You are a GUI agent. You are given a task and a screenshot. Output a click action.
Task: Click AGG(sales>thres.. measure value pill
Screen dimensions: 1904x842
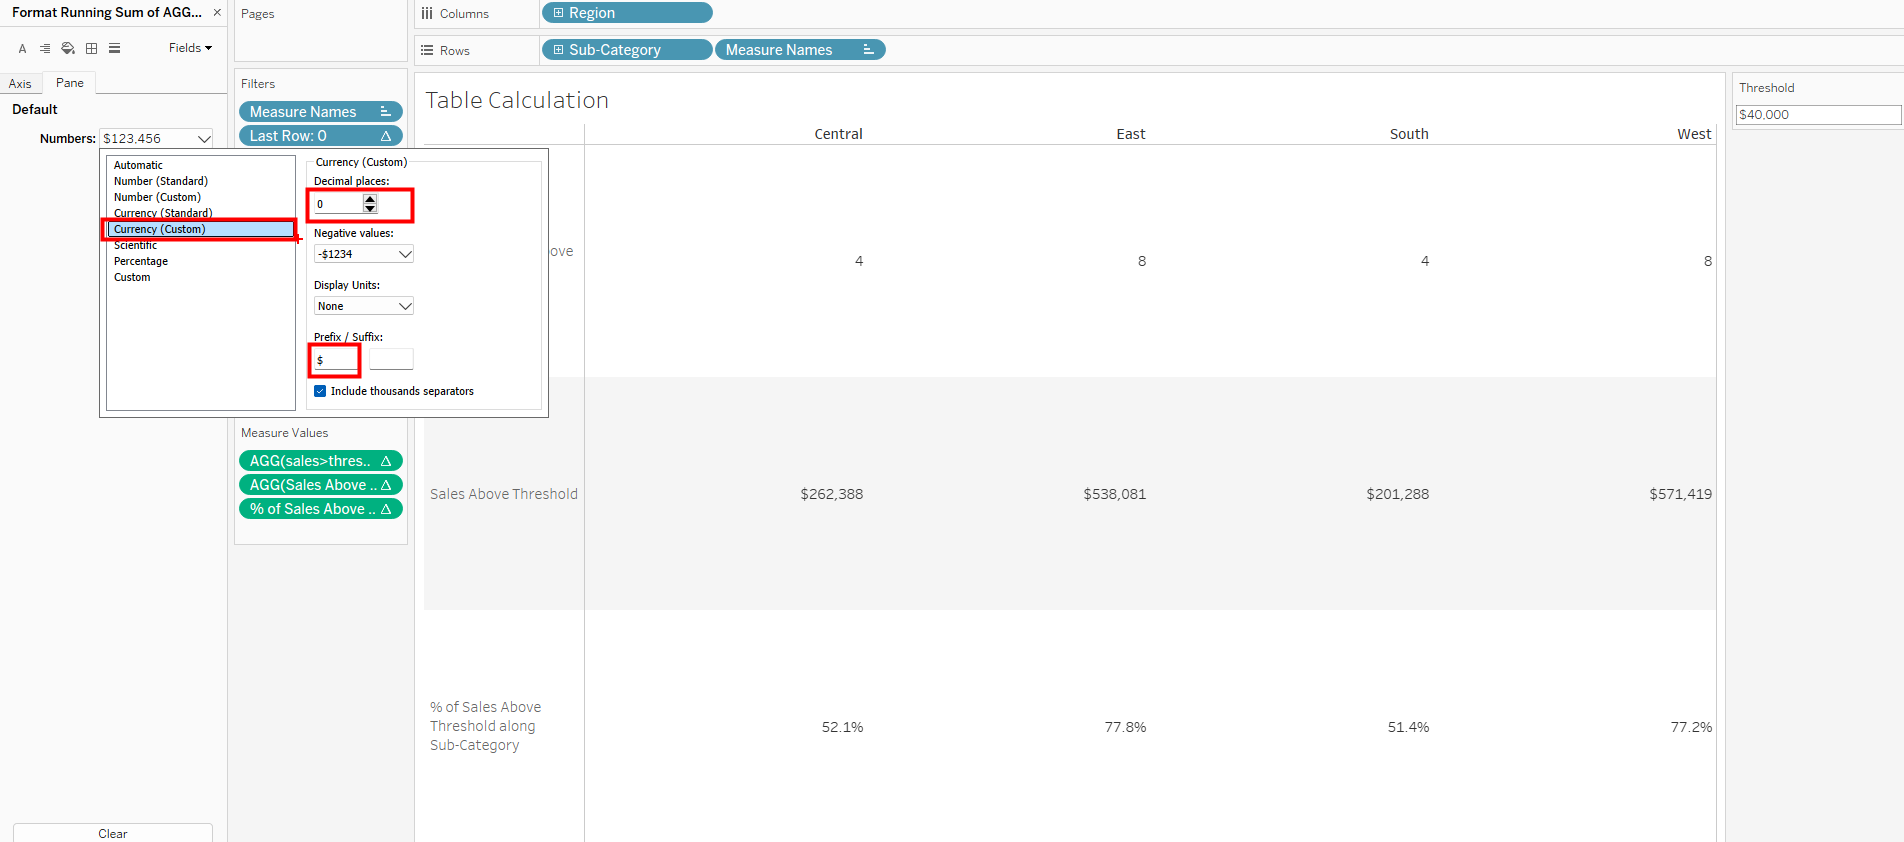pyautogui.click(x=321, y=461)
